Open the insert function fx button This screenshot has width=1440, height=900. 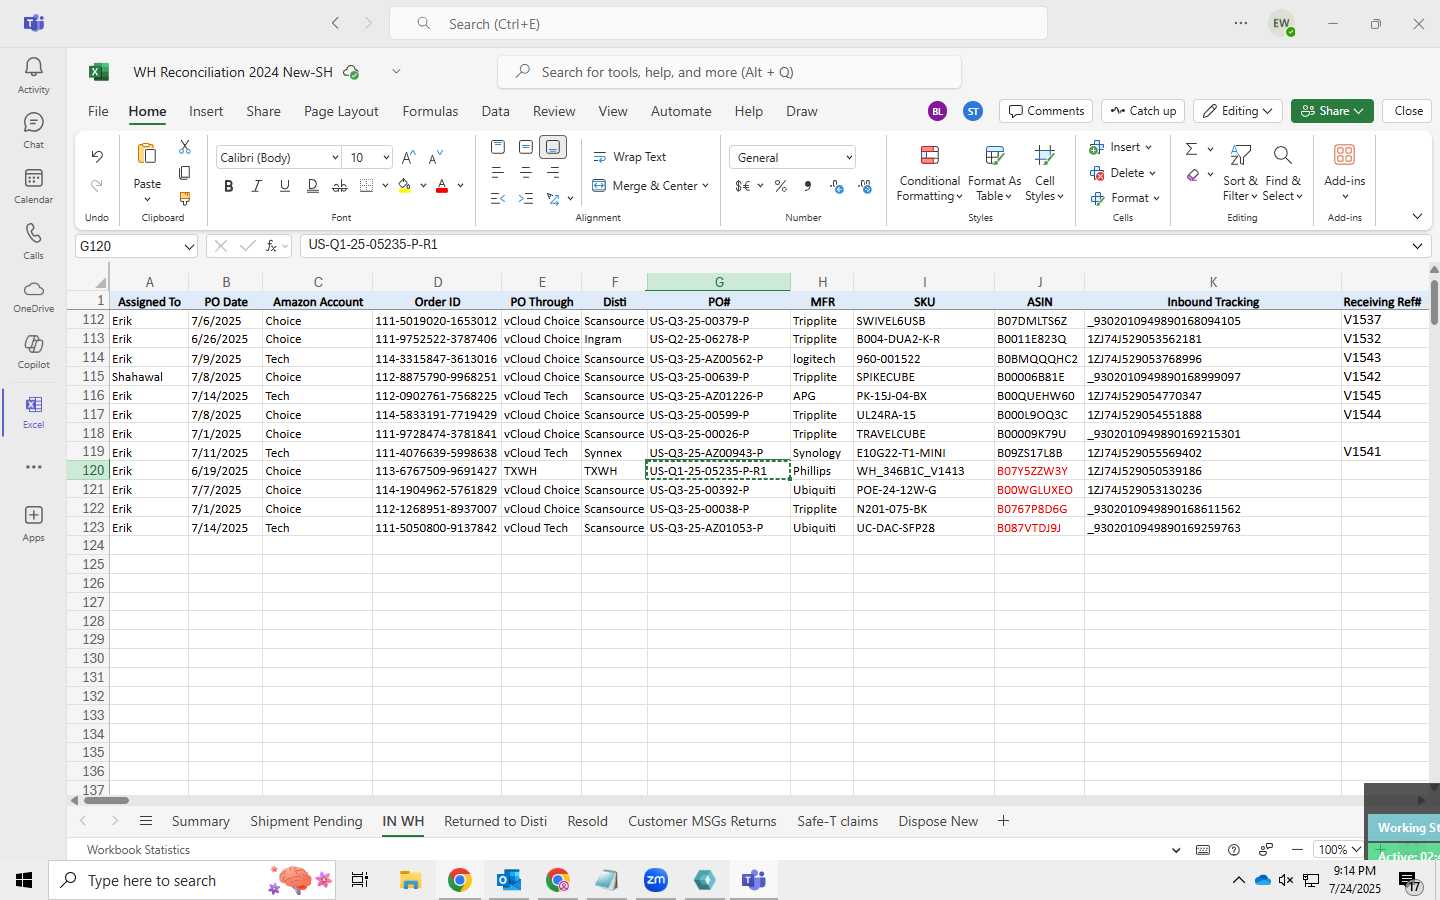271,246
